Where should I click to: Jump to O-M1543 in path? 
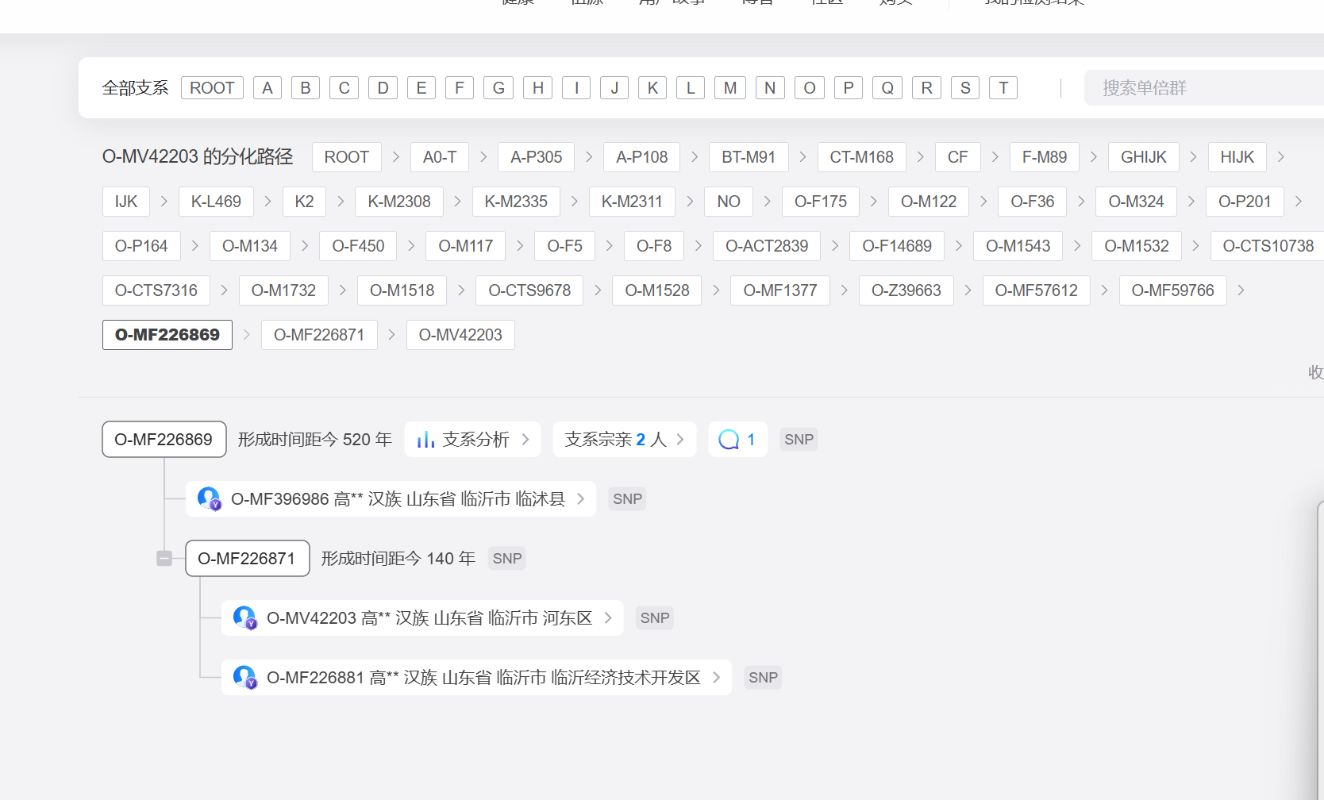coord(1017,246)
